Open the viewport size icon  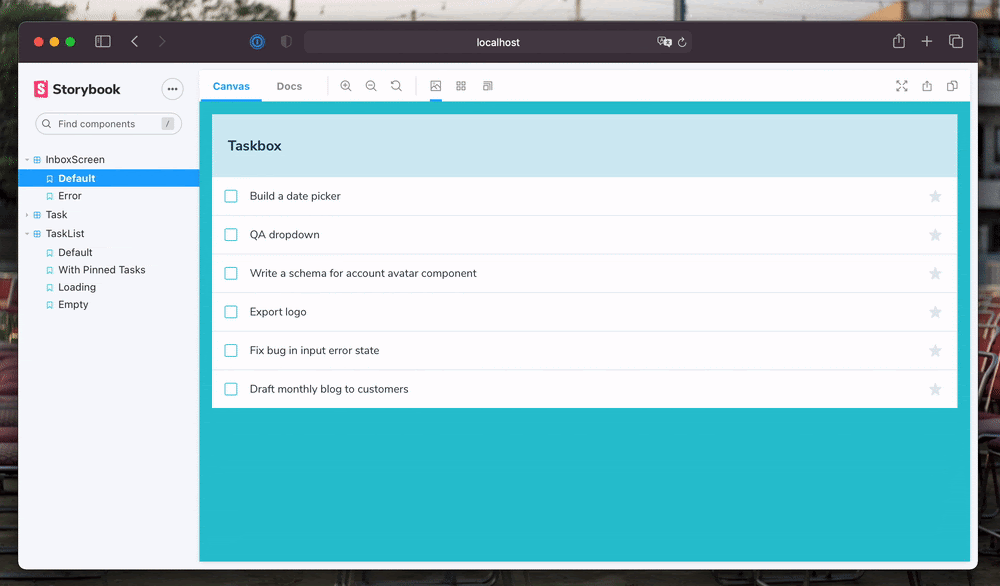pyautogui.click(x=487, y=86)
